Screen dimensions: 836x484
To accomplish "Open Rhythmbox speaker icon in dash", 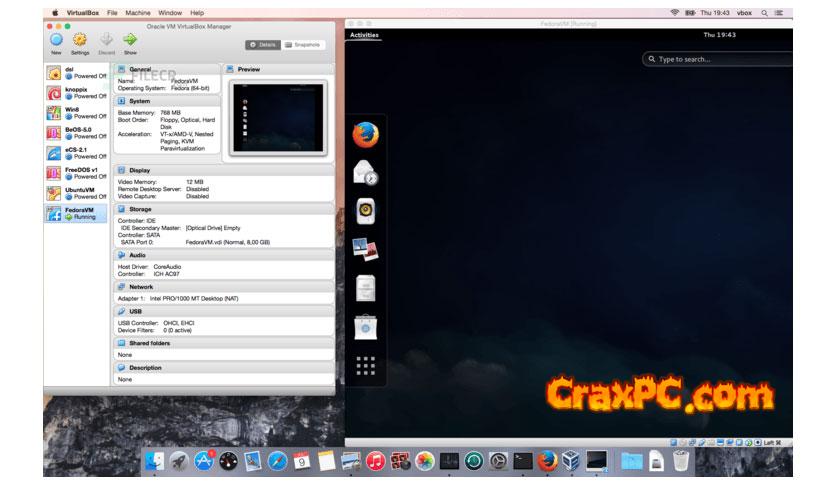I will pyautogui.click(x=365, y=211).
